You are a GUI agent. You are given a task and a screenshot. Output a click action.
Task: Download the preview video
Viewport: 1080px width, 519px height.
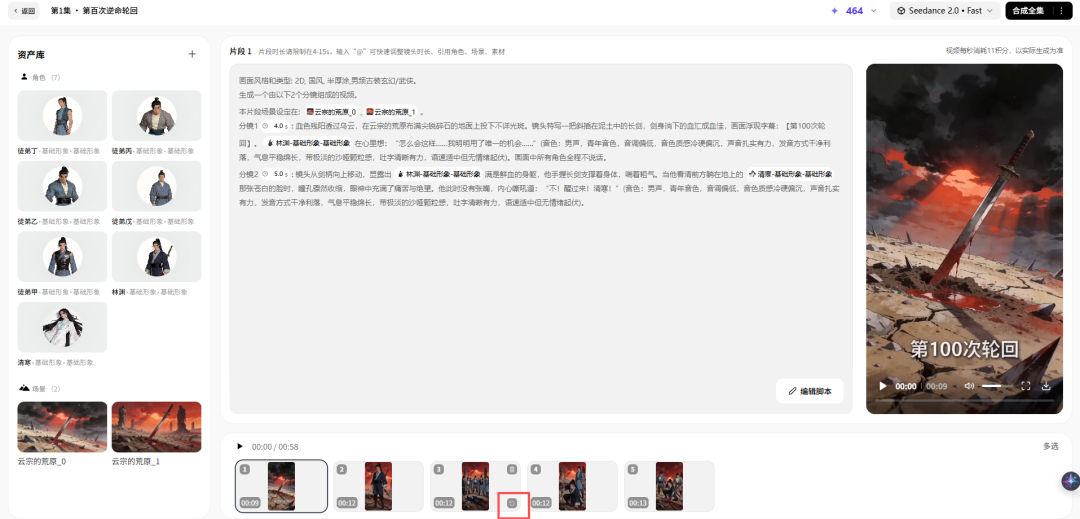1046,386
